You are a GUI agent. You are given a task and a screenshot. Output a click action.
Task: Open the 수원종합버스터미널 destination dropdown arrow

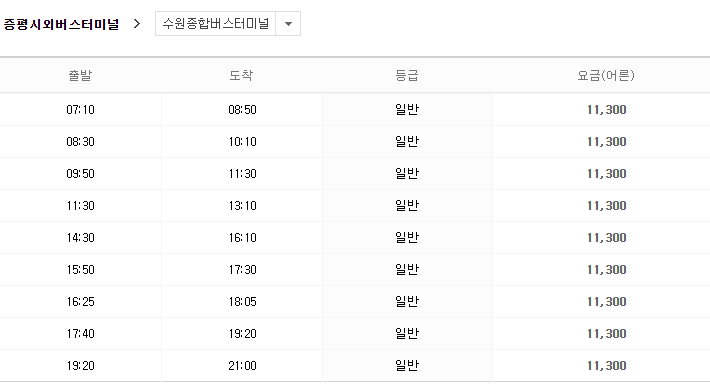click(288, 24)
